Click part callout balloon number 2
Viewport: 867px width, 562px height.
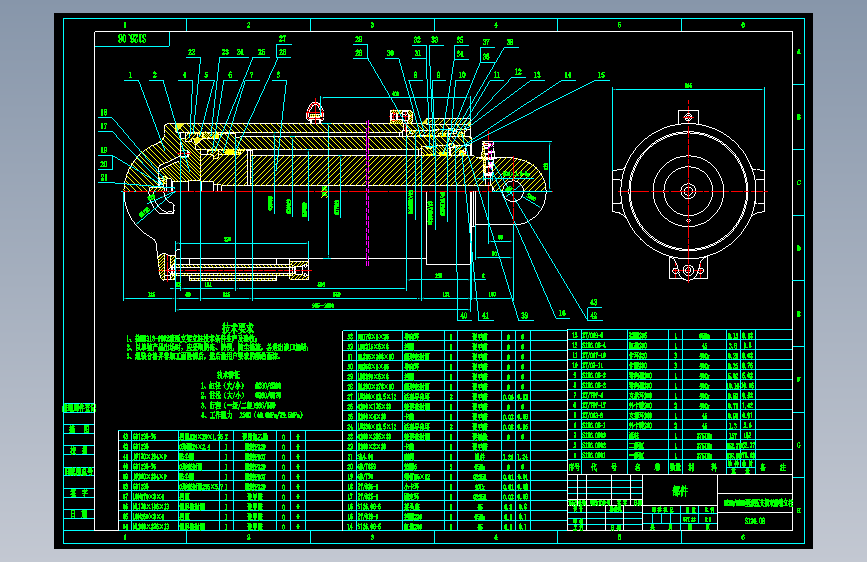155,75
